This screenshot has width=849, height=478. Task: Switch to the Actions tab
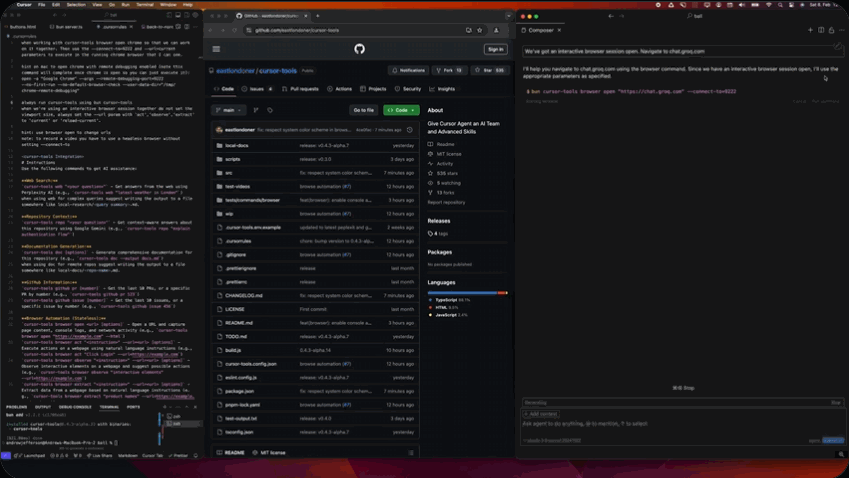pyautogui.click(x=339, y=89)
